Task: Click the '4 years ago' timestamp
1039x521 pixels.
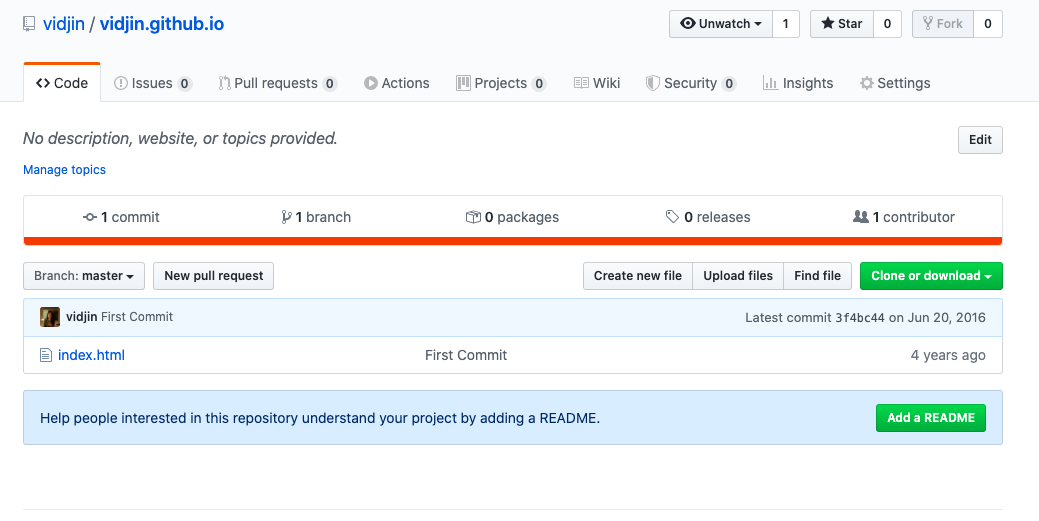Action: click(948, 355)
